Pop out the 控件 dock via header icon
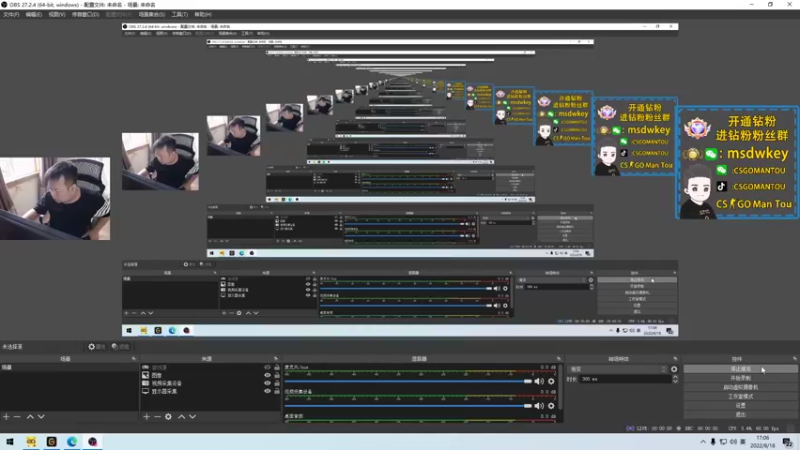800x450 pixels. (794, 359)
